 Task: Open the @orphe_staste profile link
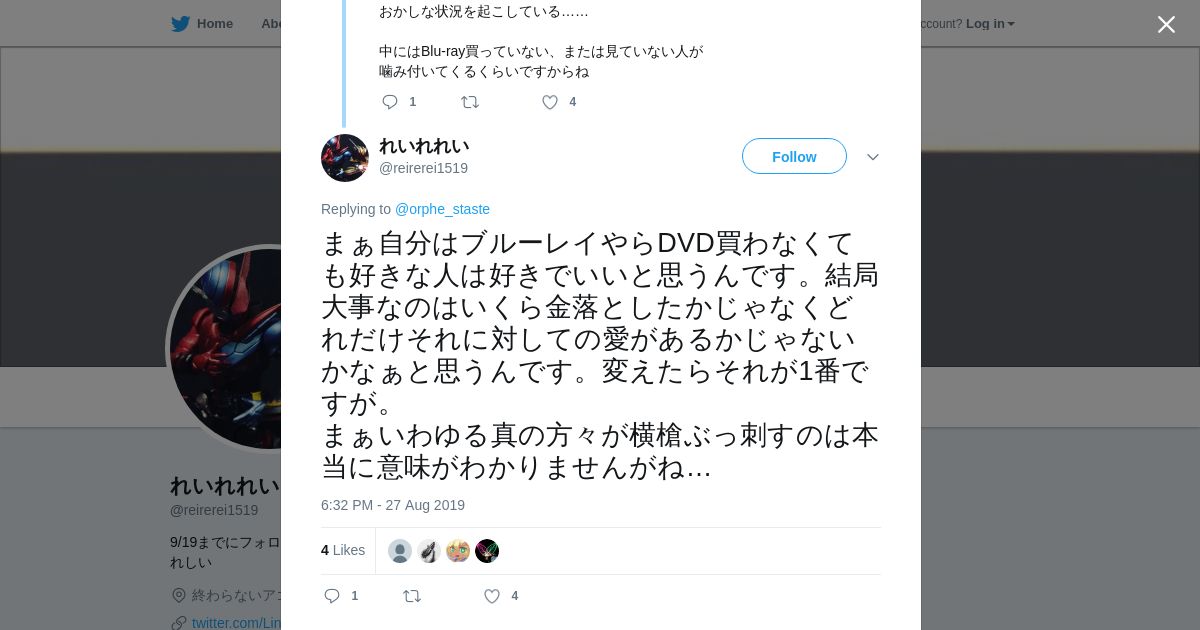pos(442,209)
